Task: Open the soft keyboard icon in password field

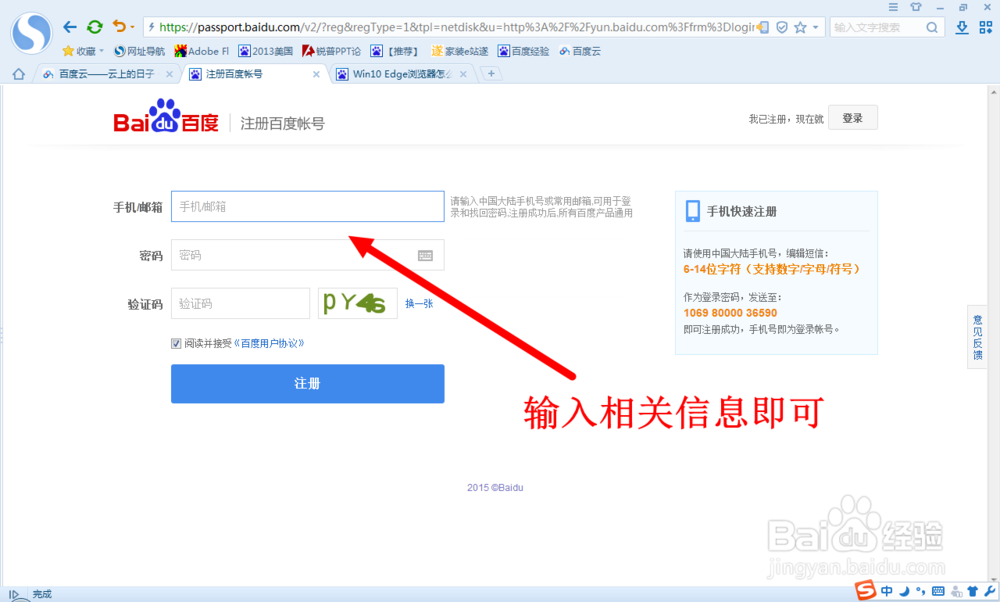Action: tap(425, 256)
